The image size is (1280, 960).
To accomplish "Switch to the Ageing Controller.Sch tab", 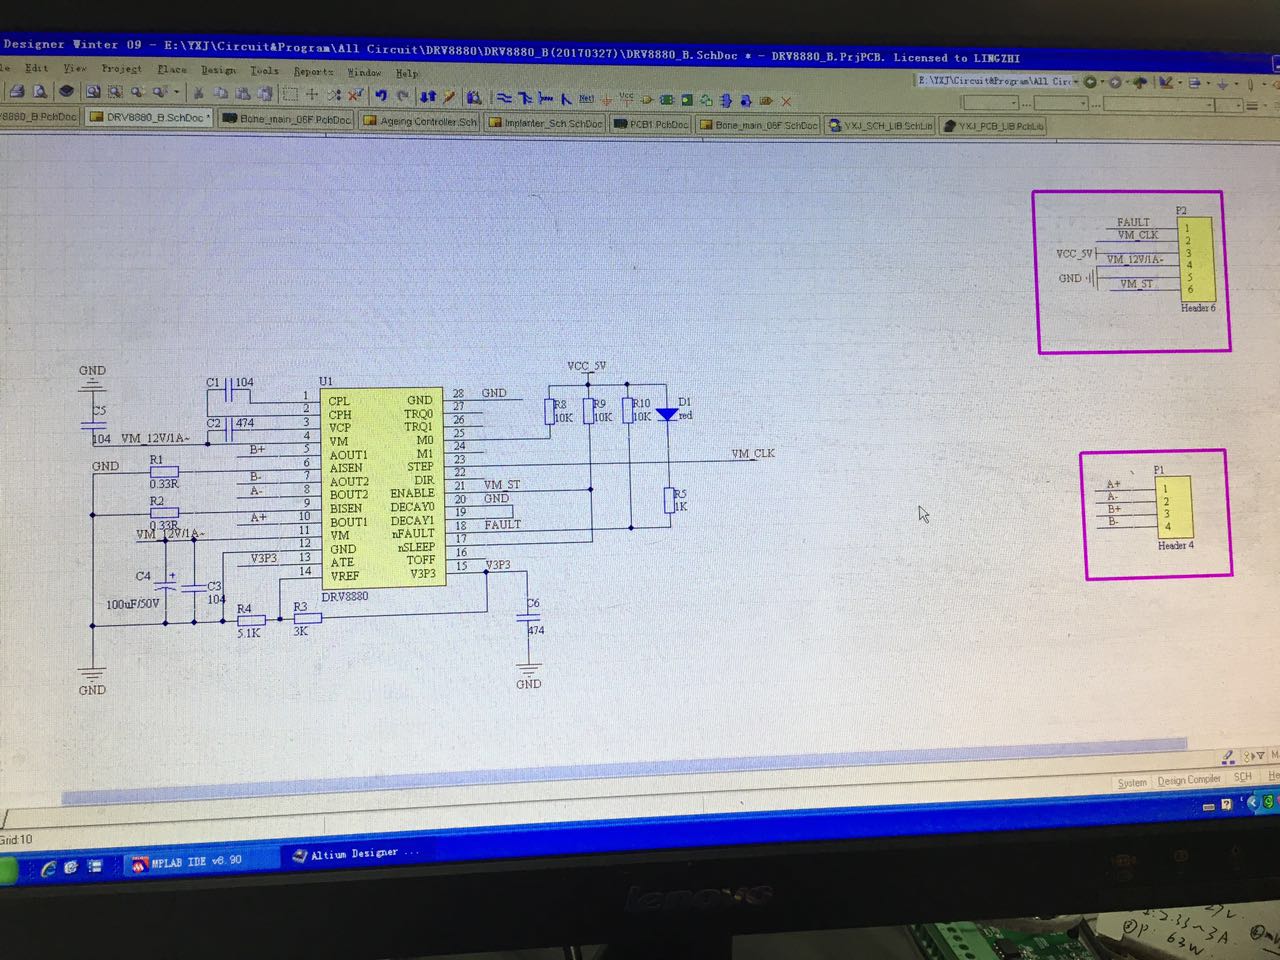I will (x=421, y=121).
